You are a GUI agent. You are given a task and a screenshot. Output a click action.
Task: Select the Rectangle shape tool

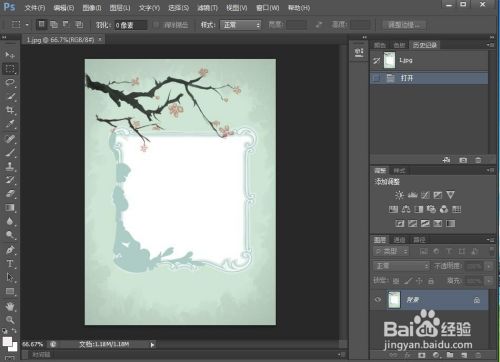point(10,291)
